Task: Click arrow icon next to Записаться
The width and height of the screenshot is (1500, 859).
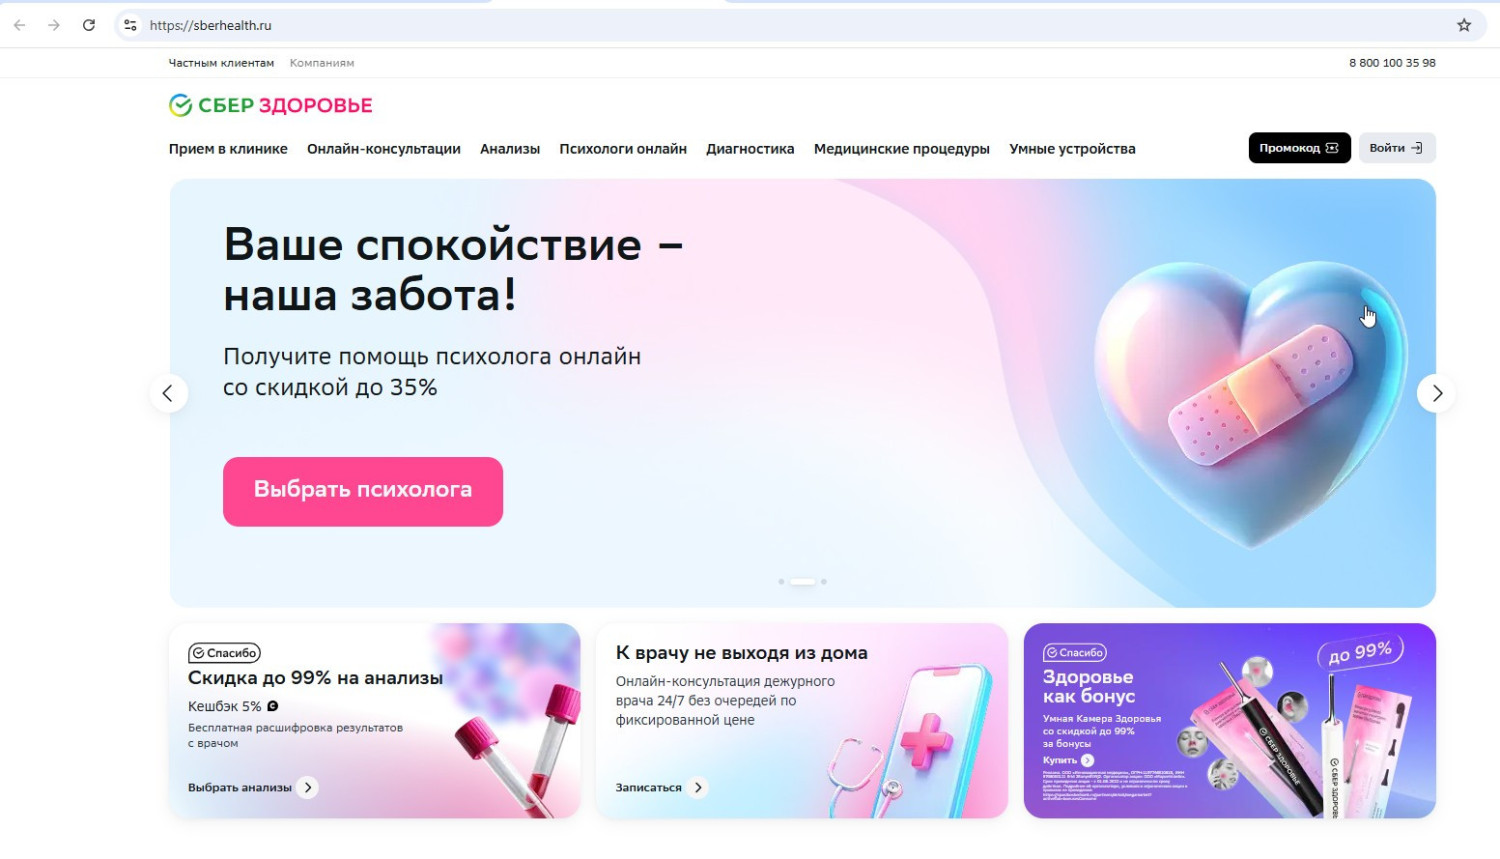Action: pos(698,787)
